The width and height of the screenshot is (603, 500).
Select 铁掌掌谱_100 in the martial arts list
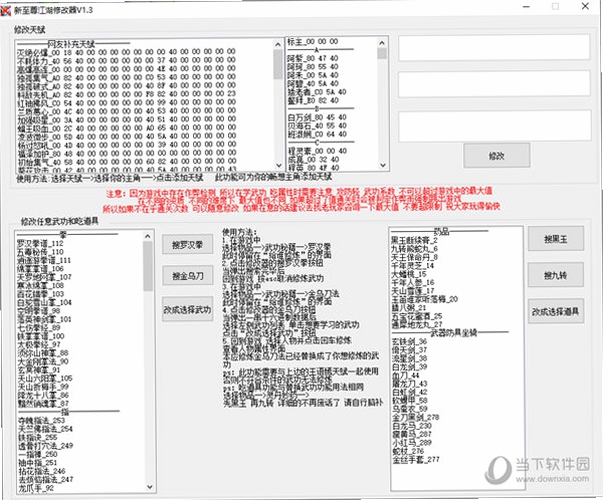pos(41,336)
